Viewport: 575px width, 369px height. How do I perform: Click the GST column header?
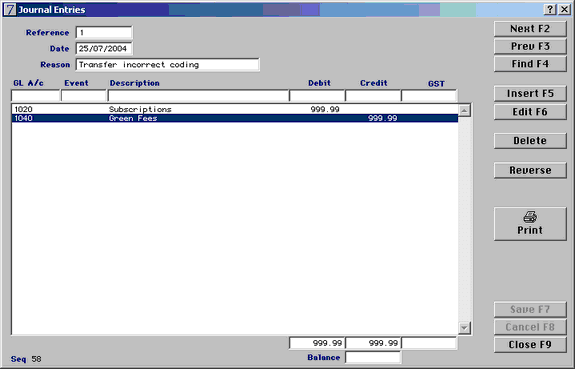click(436, 84)
